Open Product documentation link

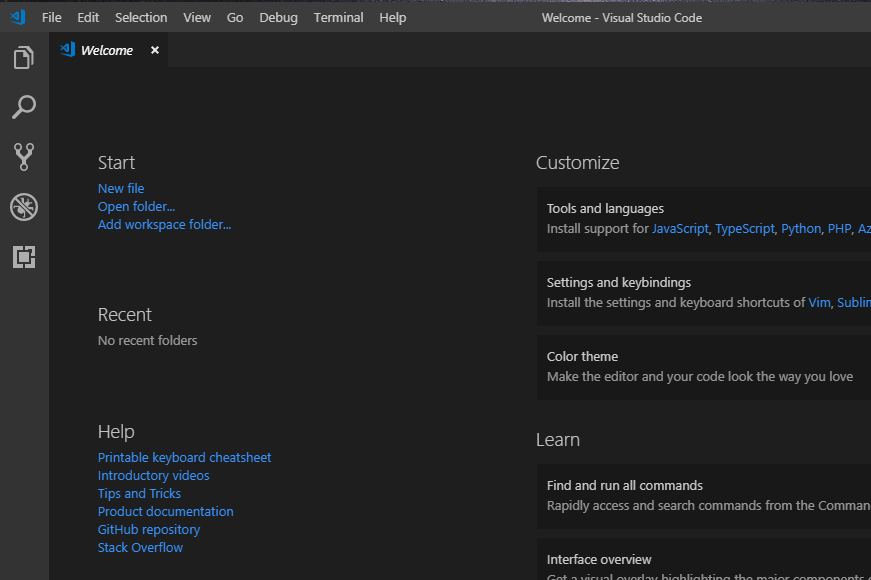tap(166, 511)
